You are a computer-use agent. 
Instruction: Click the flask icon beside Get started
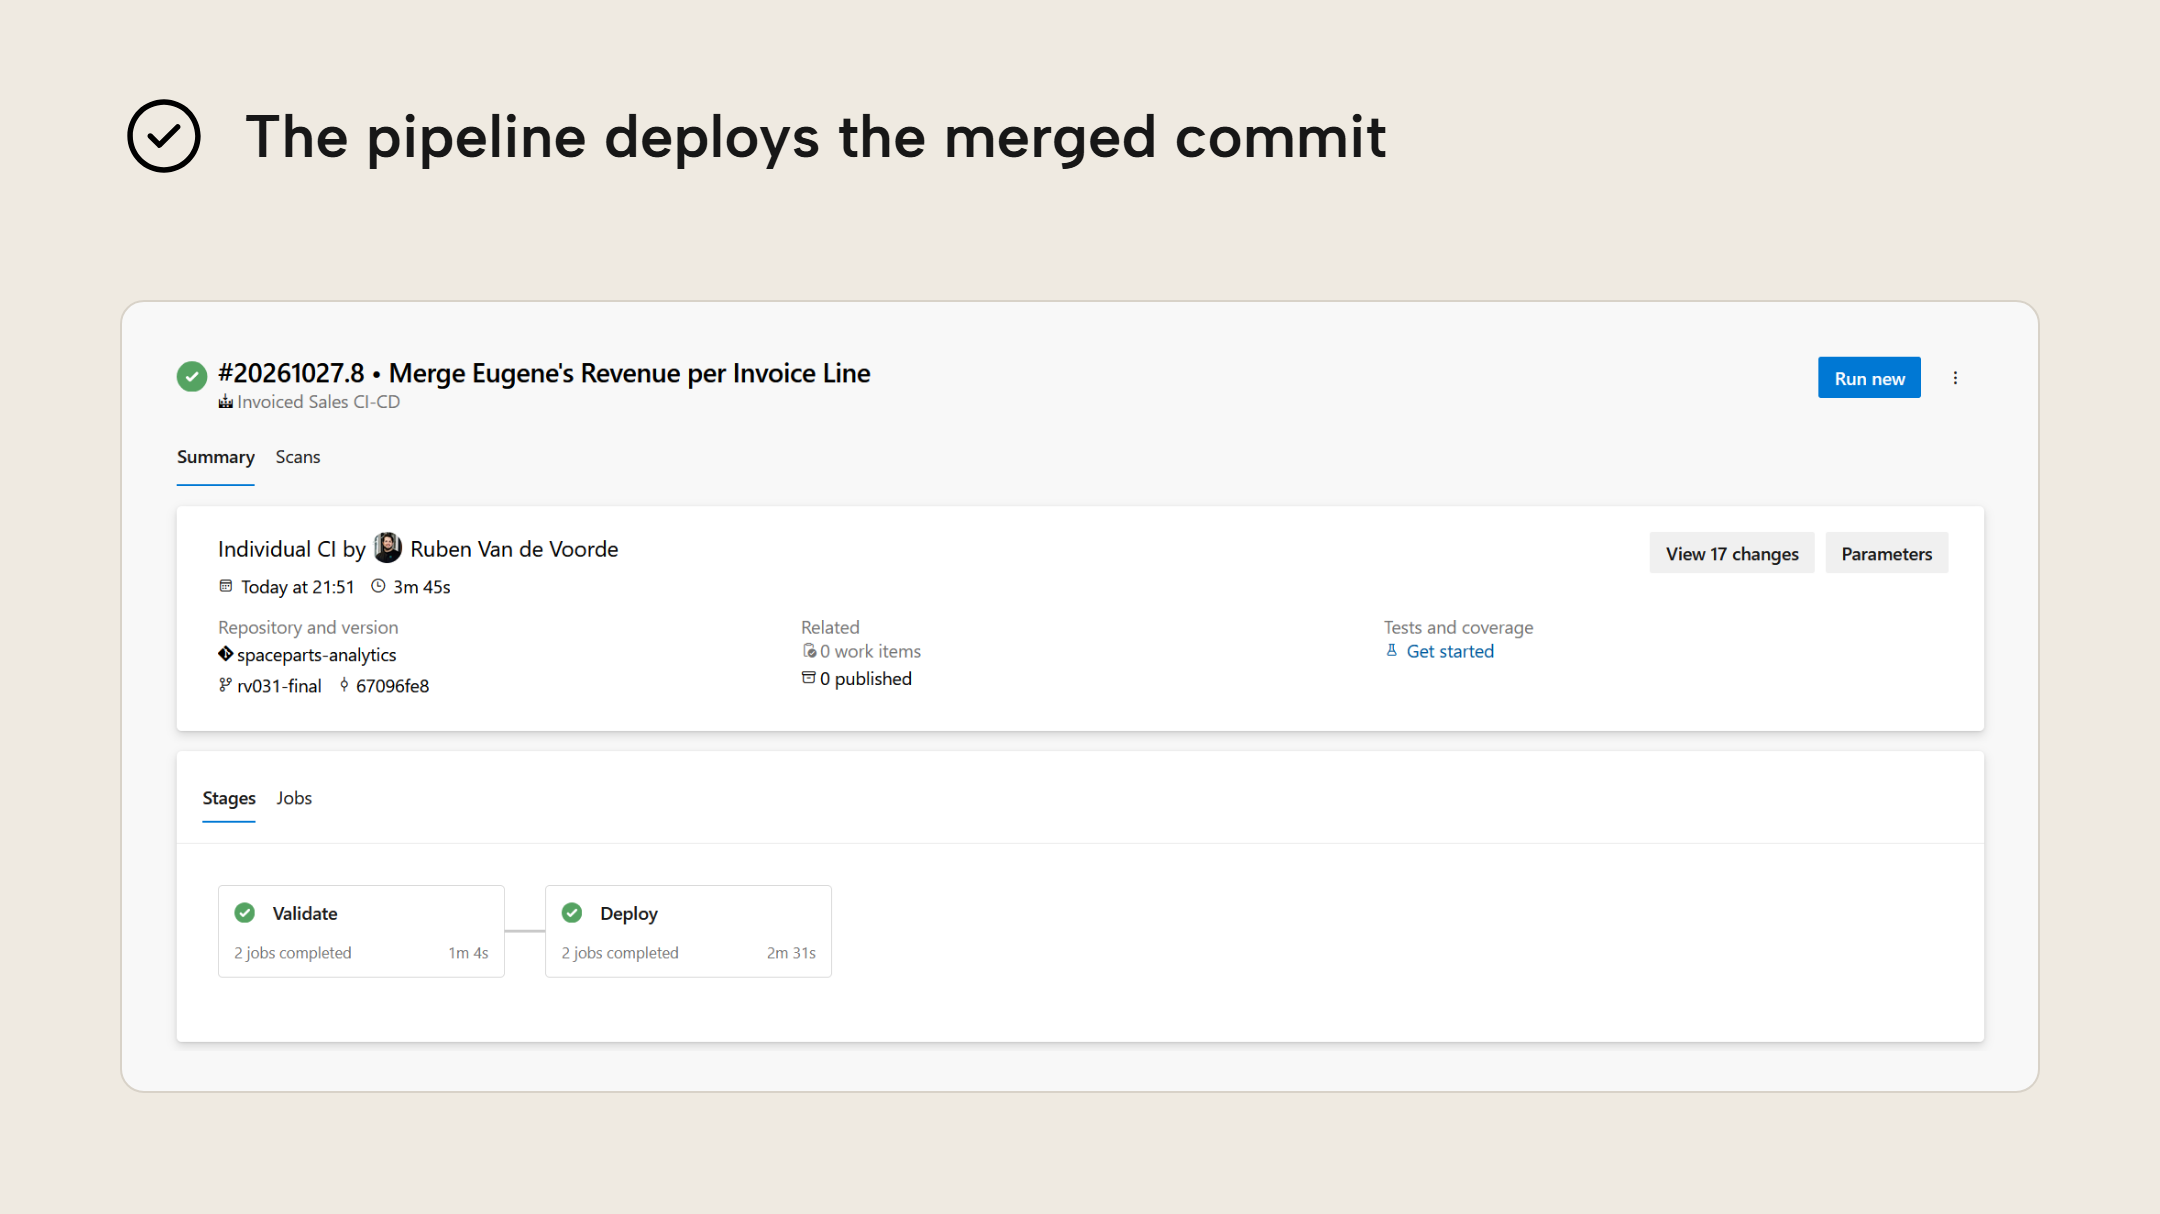click(x=1392, y=651)
